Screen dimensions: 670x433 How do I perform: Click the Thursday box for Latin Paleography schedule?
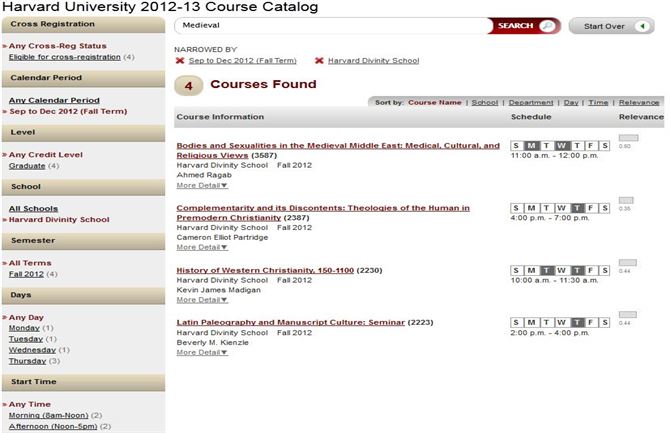[x=577, y=322]
